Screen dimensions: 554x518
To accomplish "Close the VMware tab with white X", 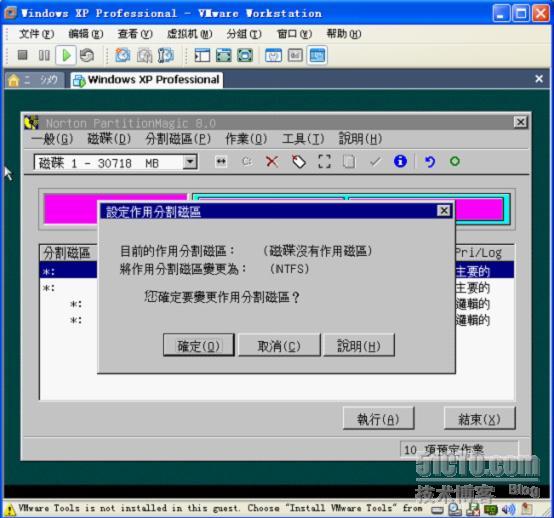I will coord(539,79).
